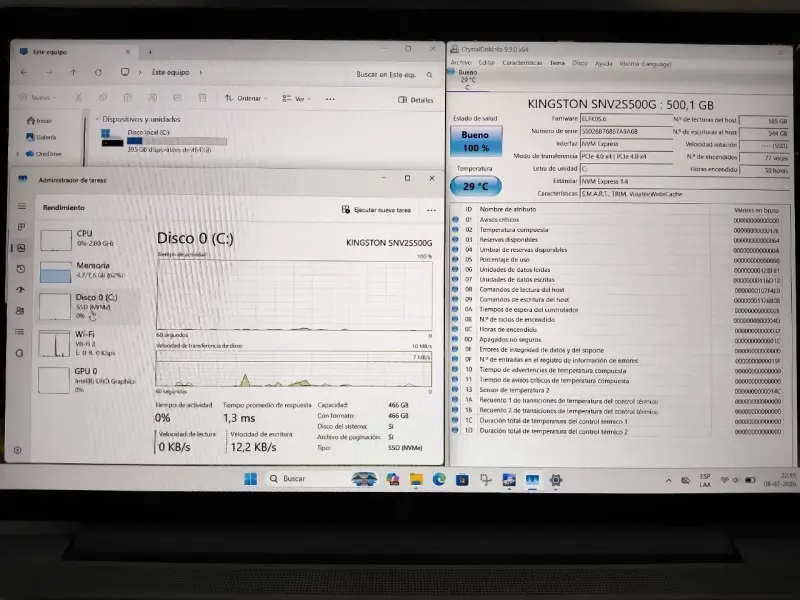Open three-dots menu in Task Manager Rendimiento header
This screenshot has width=800, height=600.
point(432,210)
